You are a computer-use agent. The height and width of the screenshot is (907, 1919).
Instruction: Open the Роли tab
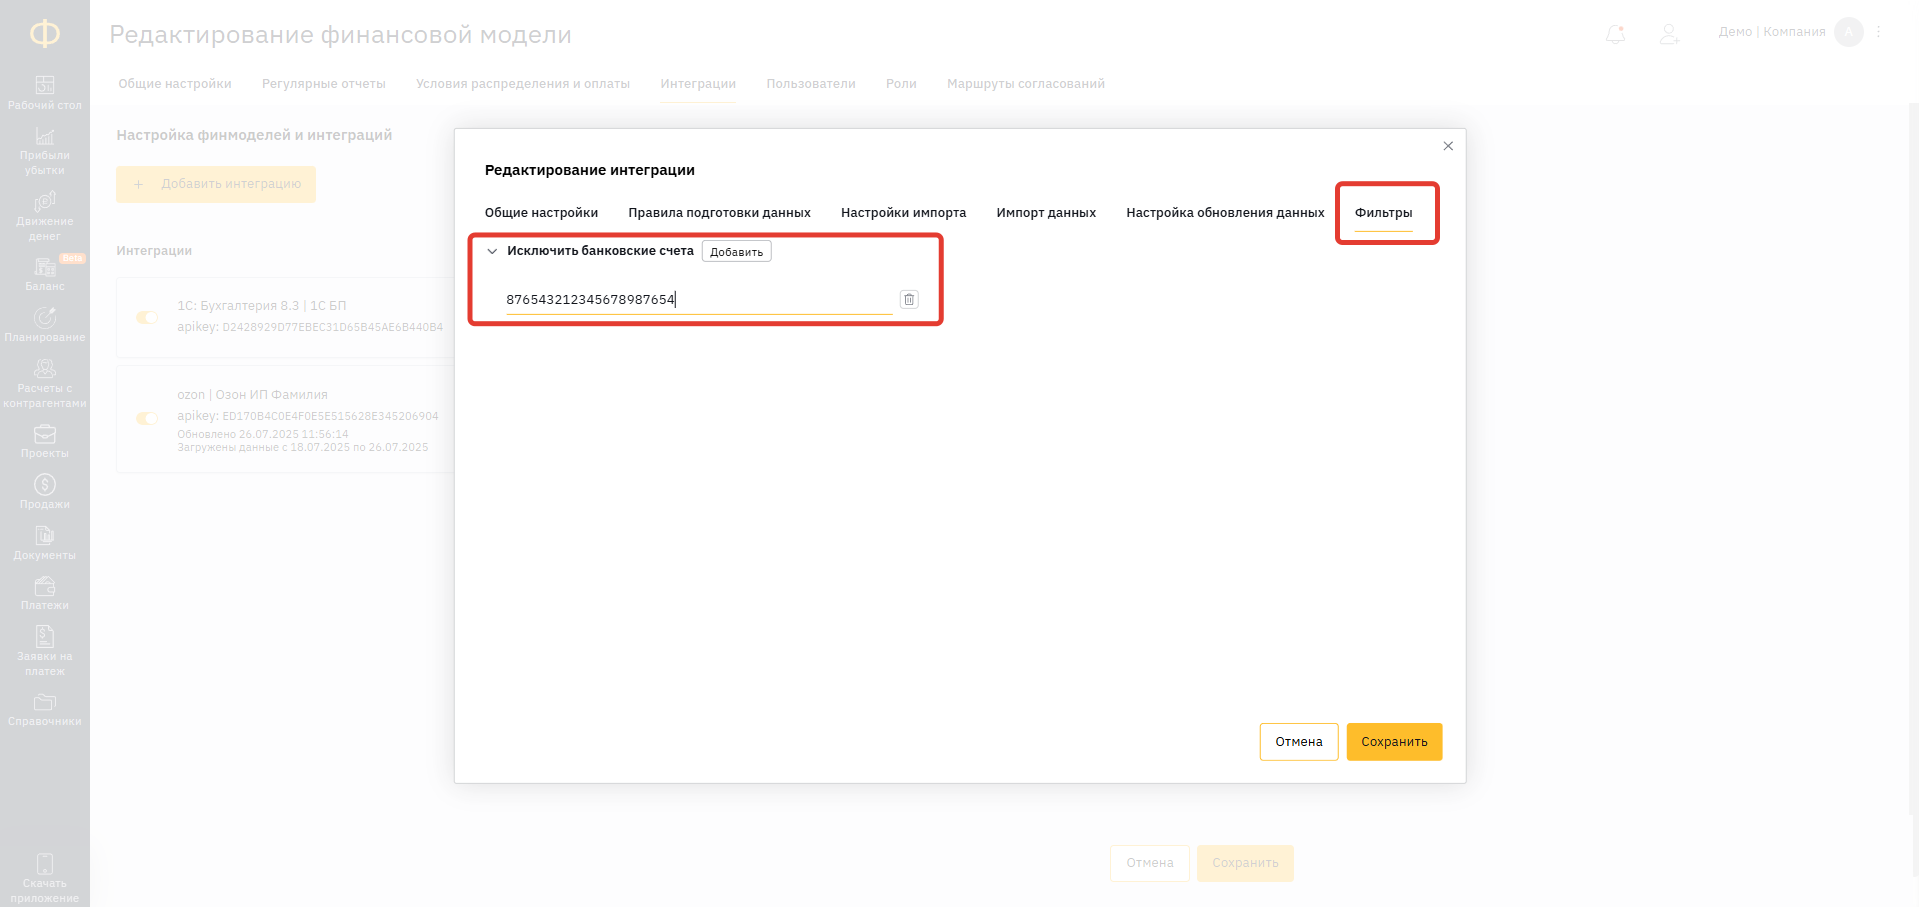tap(901, 84)
